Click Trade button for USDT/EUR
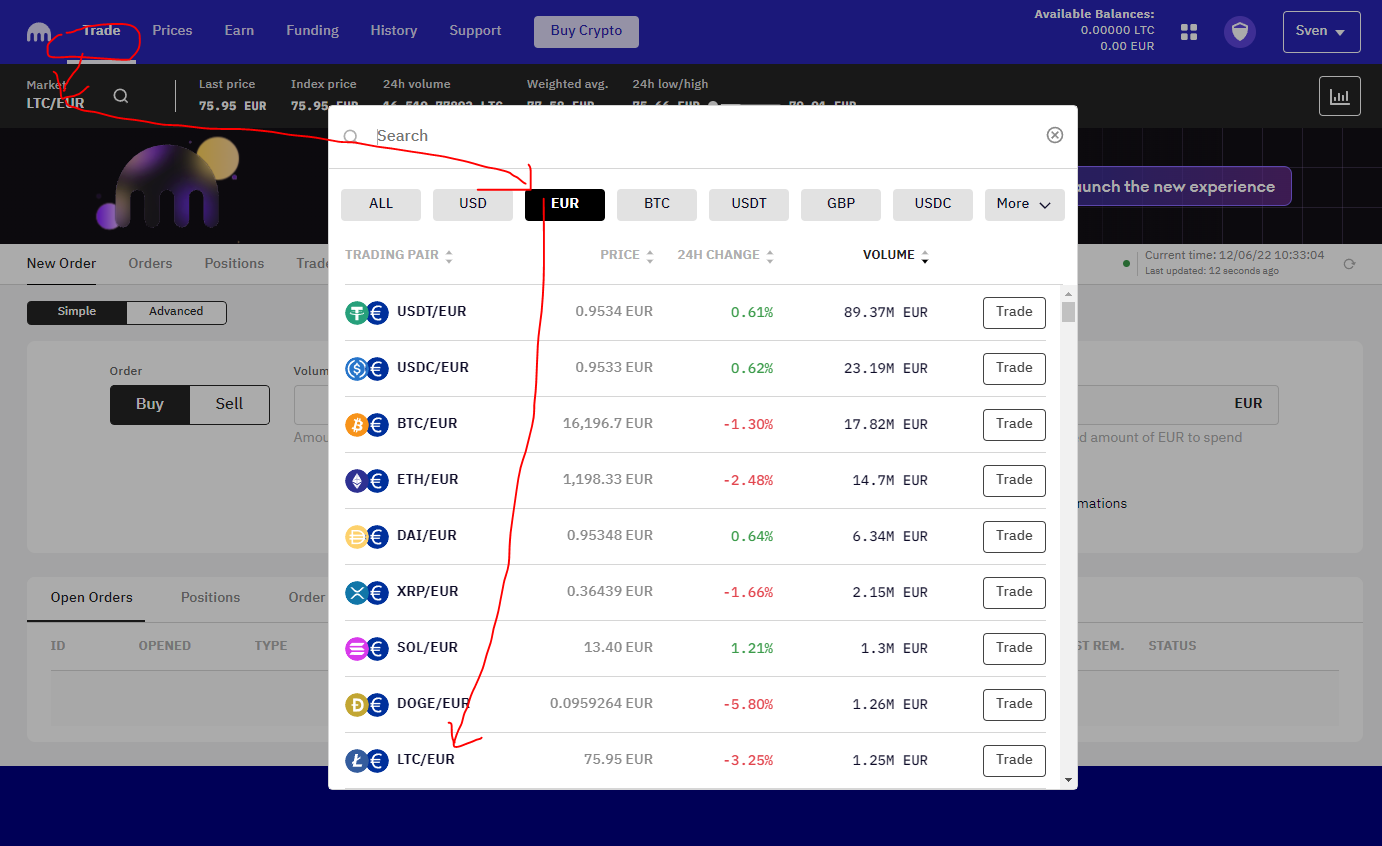Viewport: 1382px width, 846px height. click(x=1014, y=312)
